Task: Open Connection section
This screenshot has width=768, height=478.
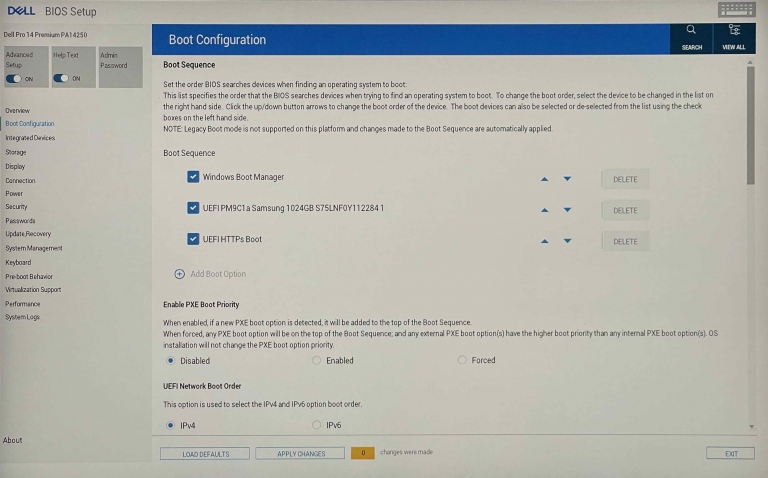Action: [x=20, y=181]
